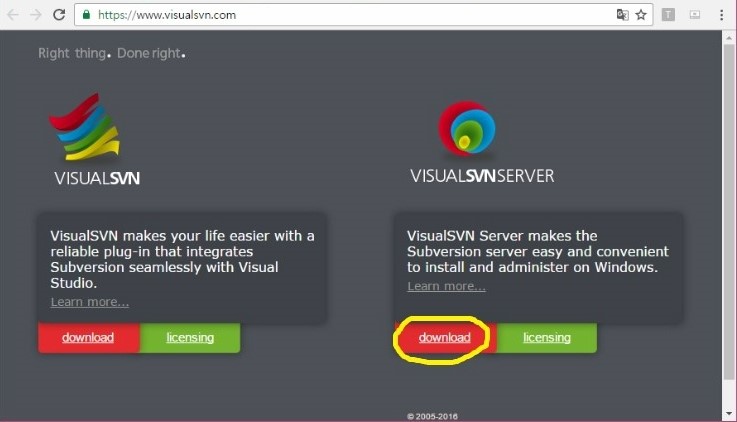Open the translate page icon
This screenshot has width=737, height=422.
(622, 15)
